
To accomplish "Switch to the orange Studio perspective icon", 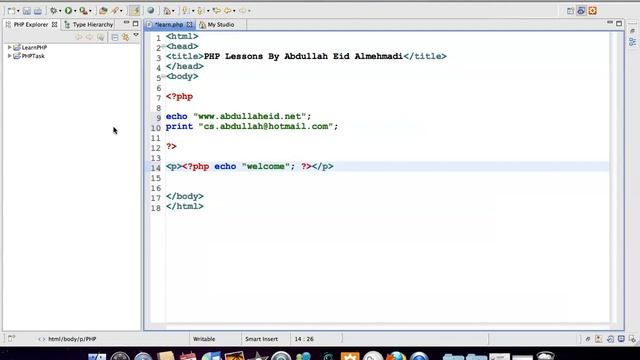I will point(593,11).
